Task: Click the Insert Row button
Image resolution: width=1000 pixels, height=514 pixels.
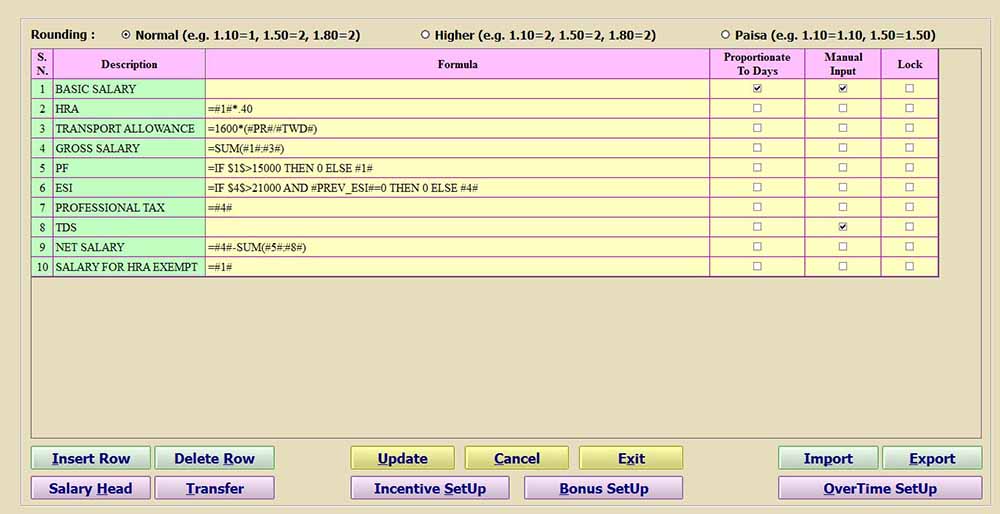Action: pyautogui.click(x=91, y=459)
